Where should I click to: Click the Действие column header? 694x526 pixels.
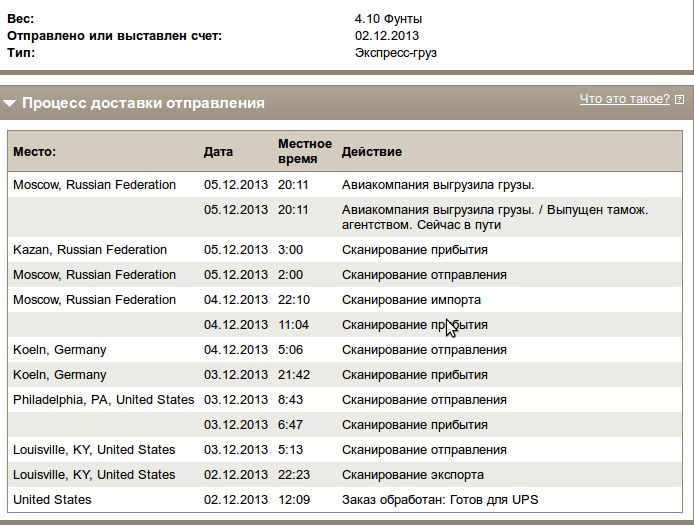pyautogui.click(x=372, y=152)
